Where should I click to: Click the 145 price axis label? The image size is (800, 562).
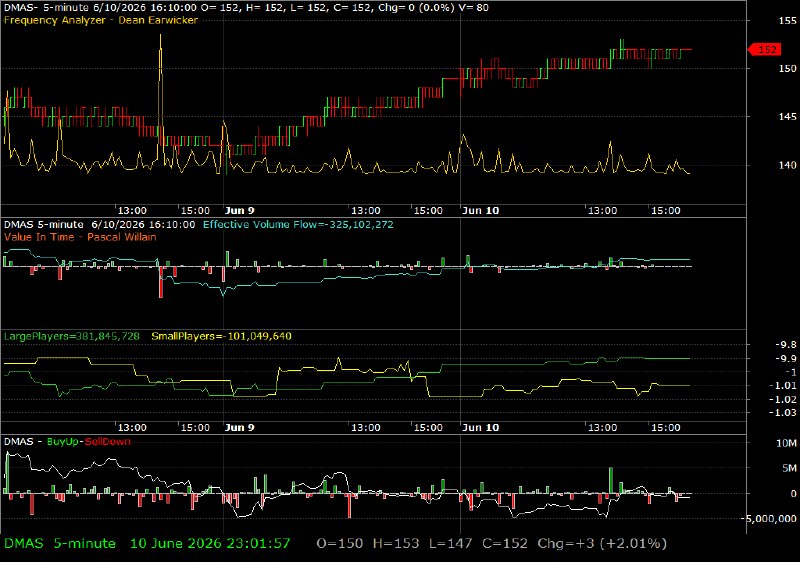click(787, 117)
